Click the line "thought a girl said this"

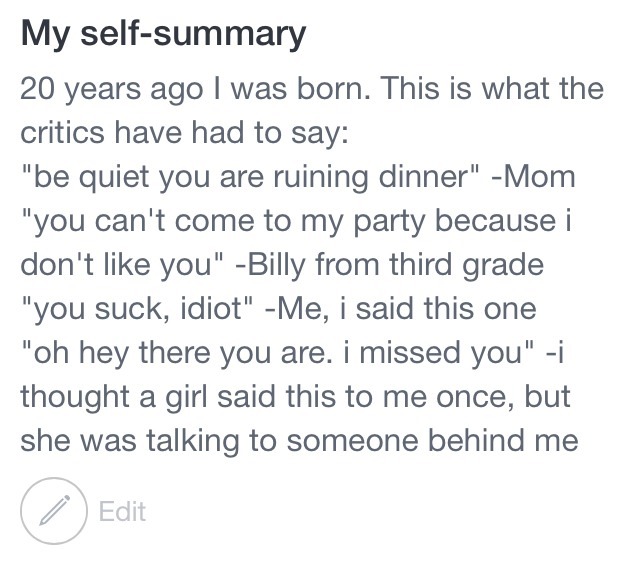point(296,397)
